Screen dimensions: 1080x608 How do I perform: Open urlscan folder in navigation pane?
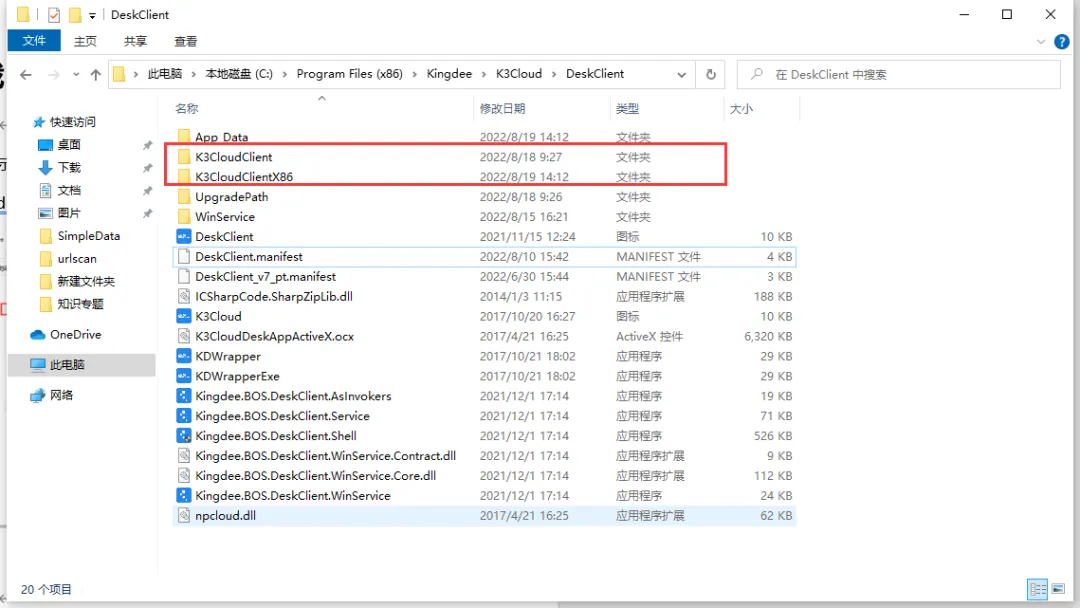point(76,258)
